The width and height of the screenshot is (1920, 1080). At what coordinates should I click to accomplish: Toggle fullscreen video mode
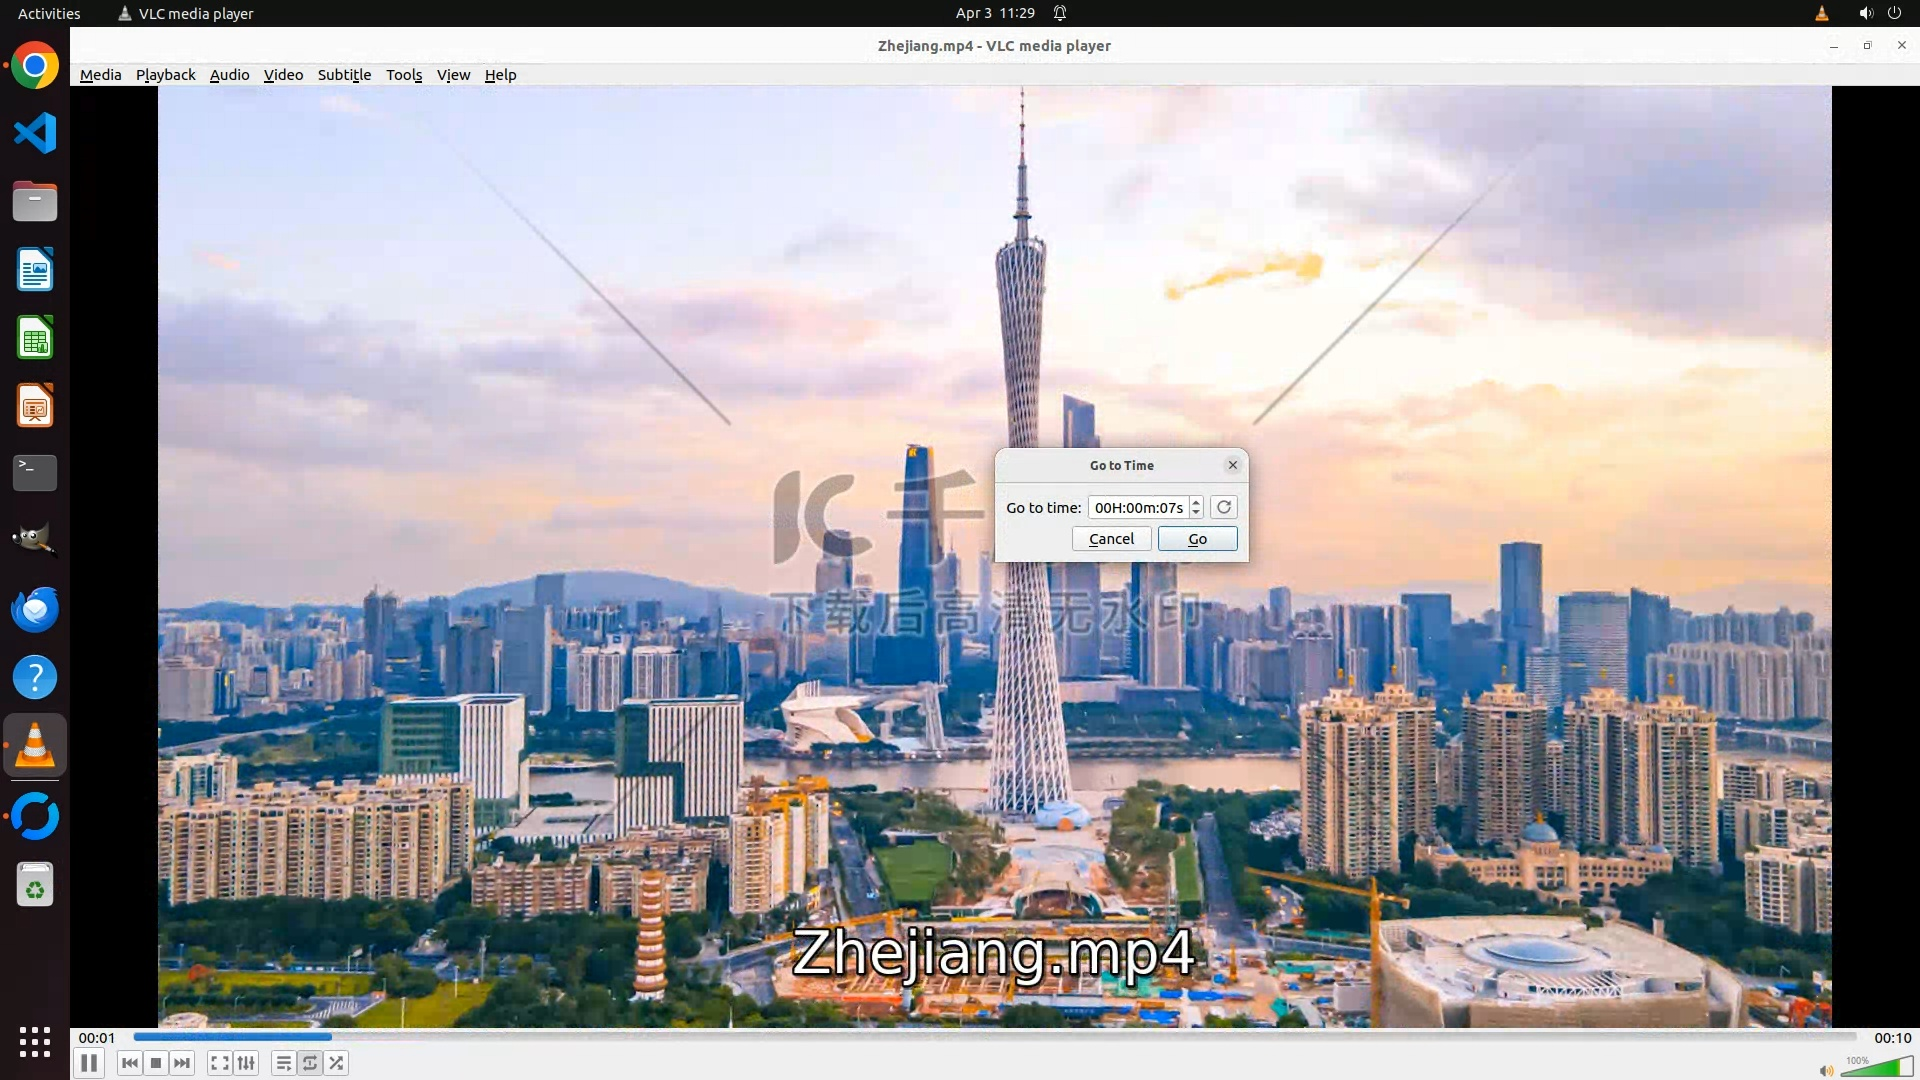[x=220, y=1063]
